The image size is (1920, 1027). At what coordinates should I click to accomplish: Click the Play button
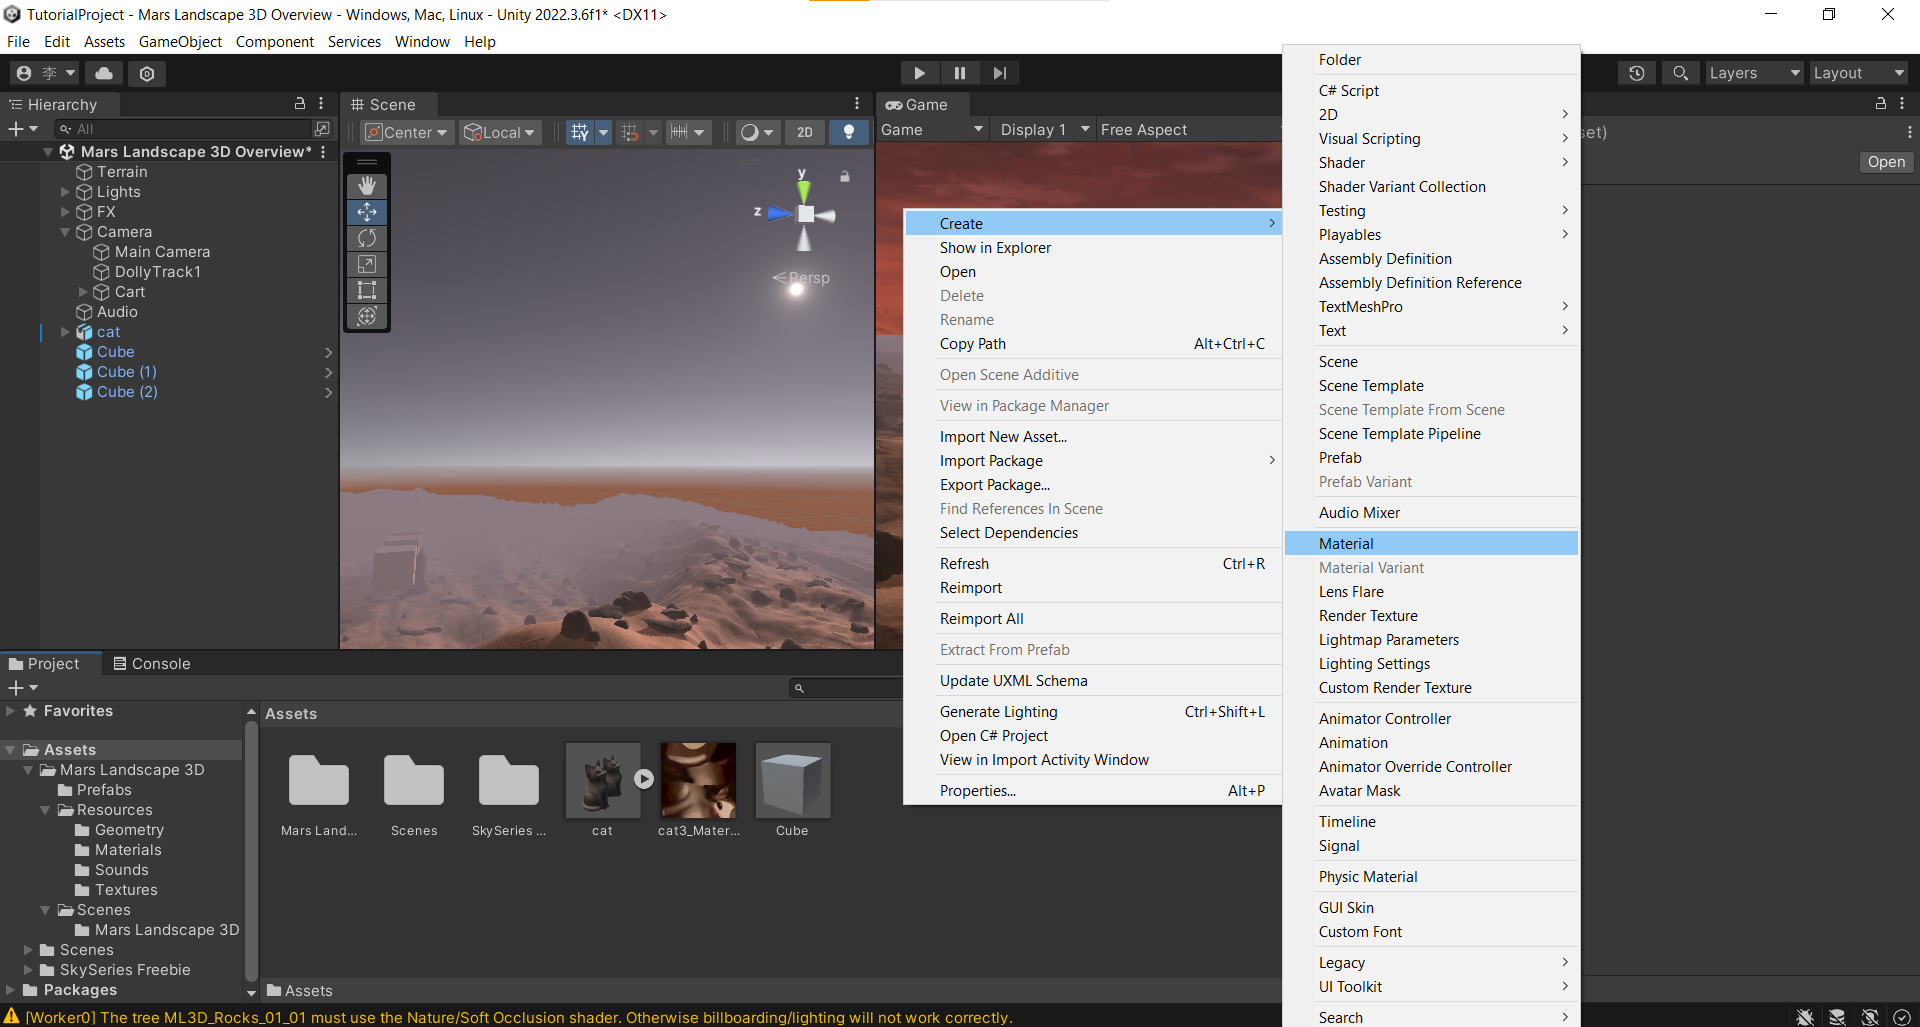pyautogui.click(x=919, y=73)
